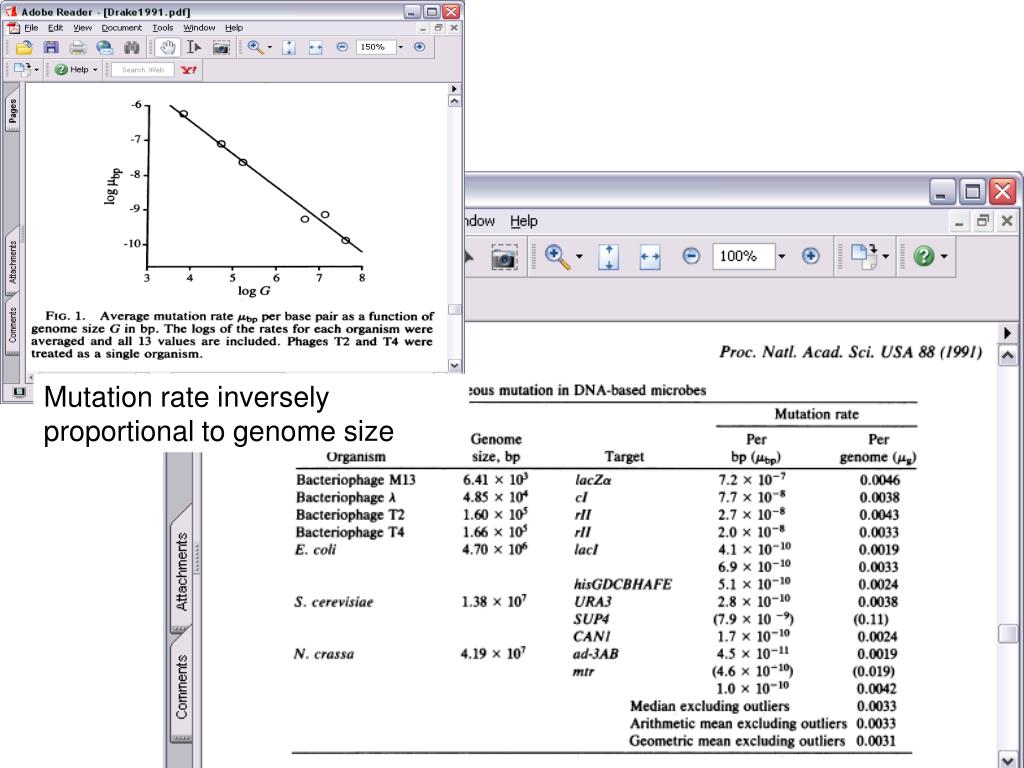Screen dimensions: 1024x768
Task: Expand help icon dropdown in back window
Action: (944, 256)
